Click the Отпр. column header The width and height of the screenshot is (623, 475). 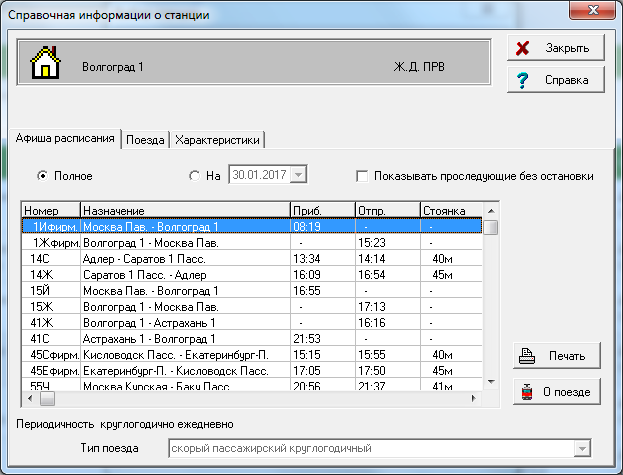tap(386, 211)
